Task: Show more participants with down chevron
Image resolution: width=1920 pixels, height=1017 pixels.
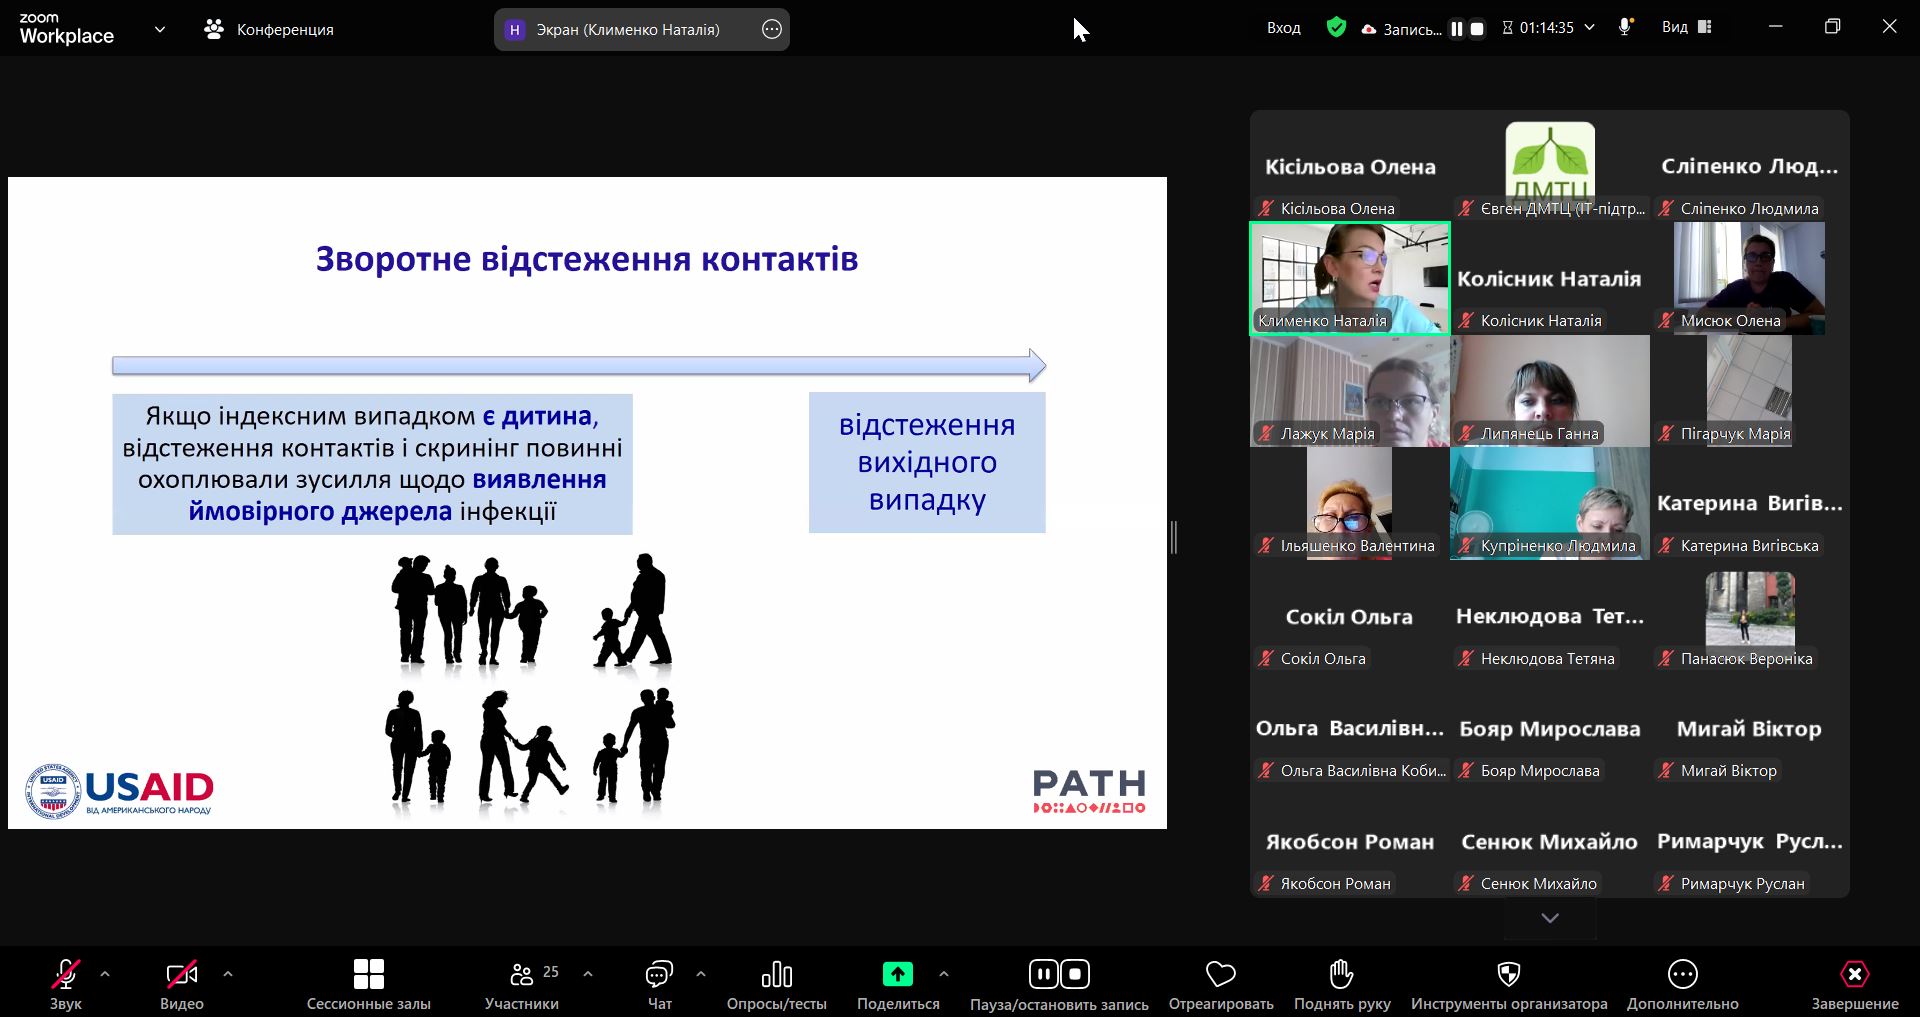Action: pyautogui.click(x=1550, y=918)
